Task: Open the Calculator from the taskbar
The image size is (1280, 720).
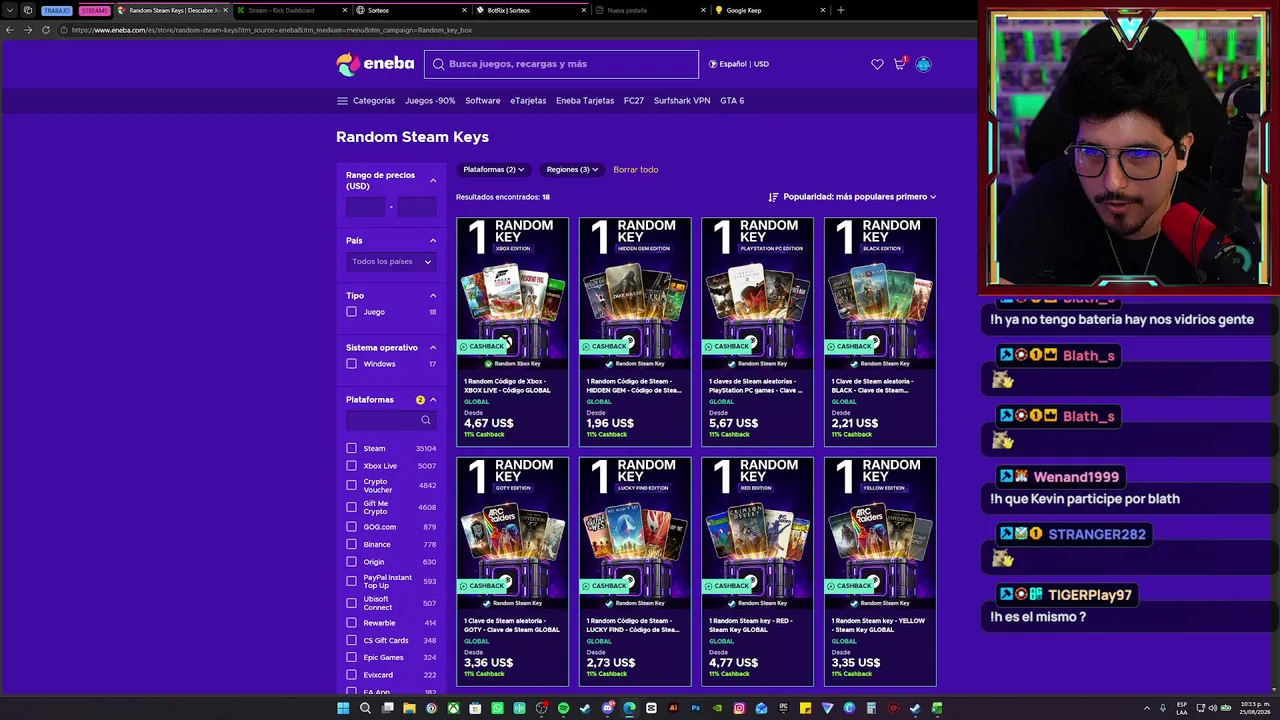Action: pyautogui.click(x=871, y=708)
